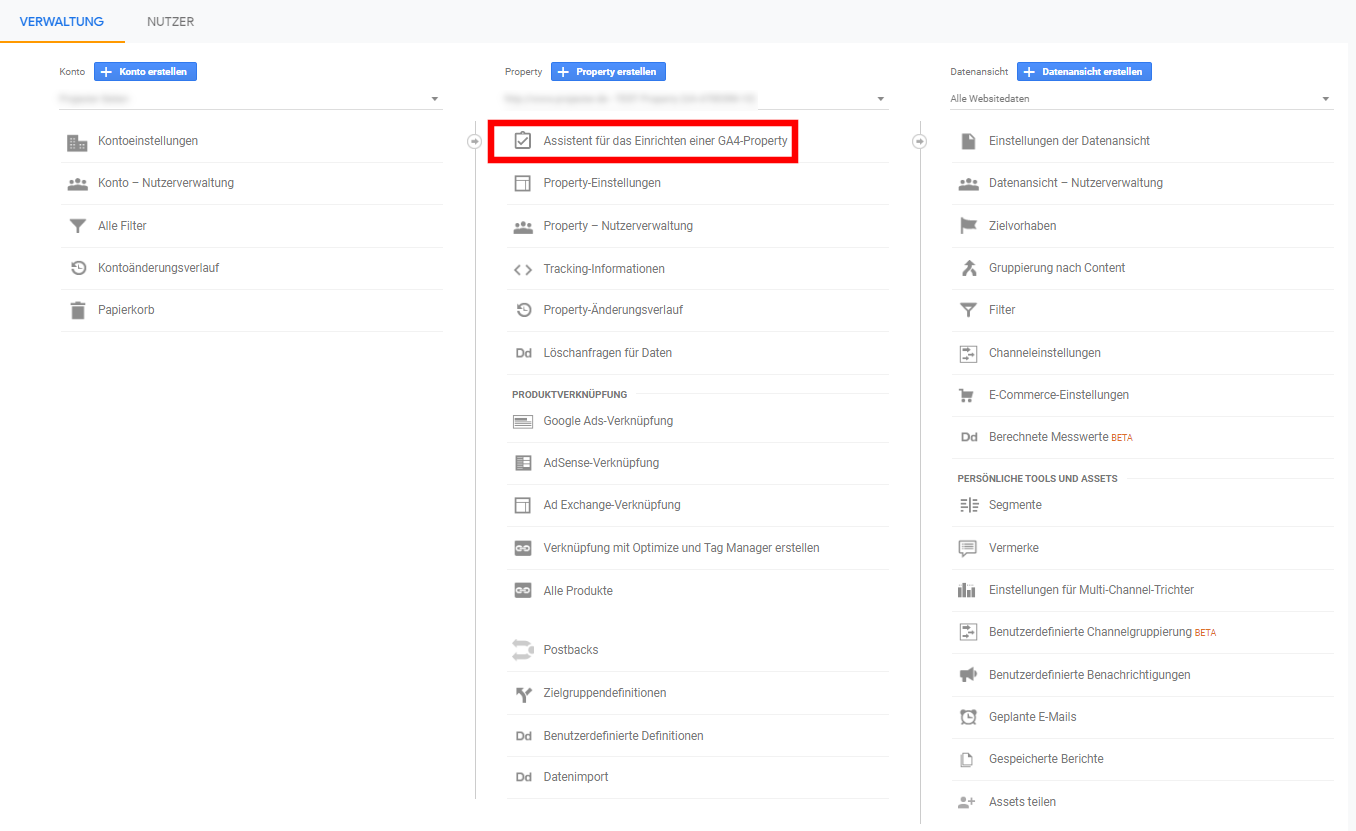Open the Konto account selector dropdown

click(x=250, y=99)
